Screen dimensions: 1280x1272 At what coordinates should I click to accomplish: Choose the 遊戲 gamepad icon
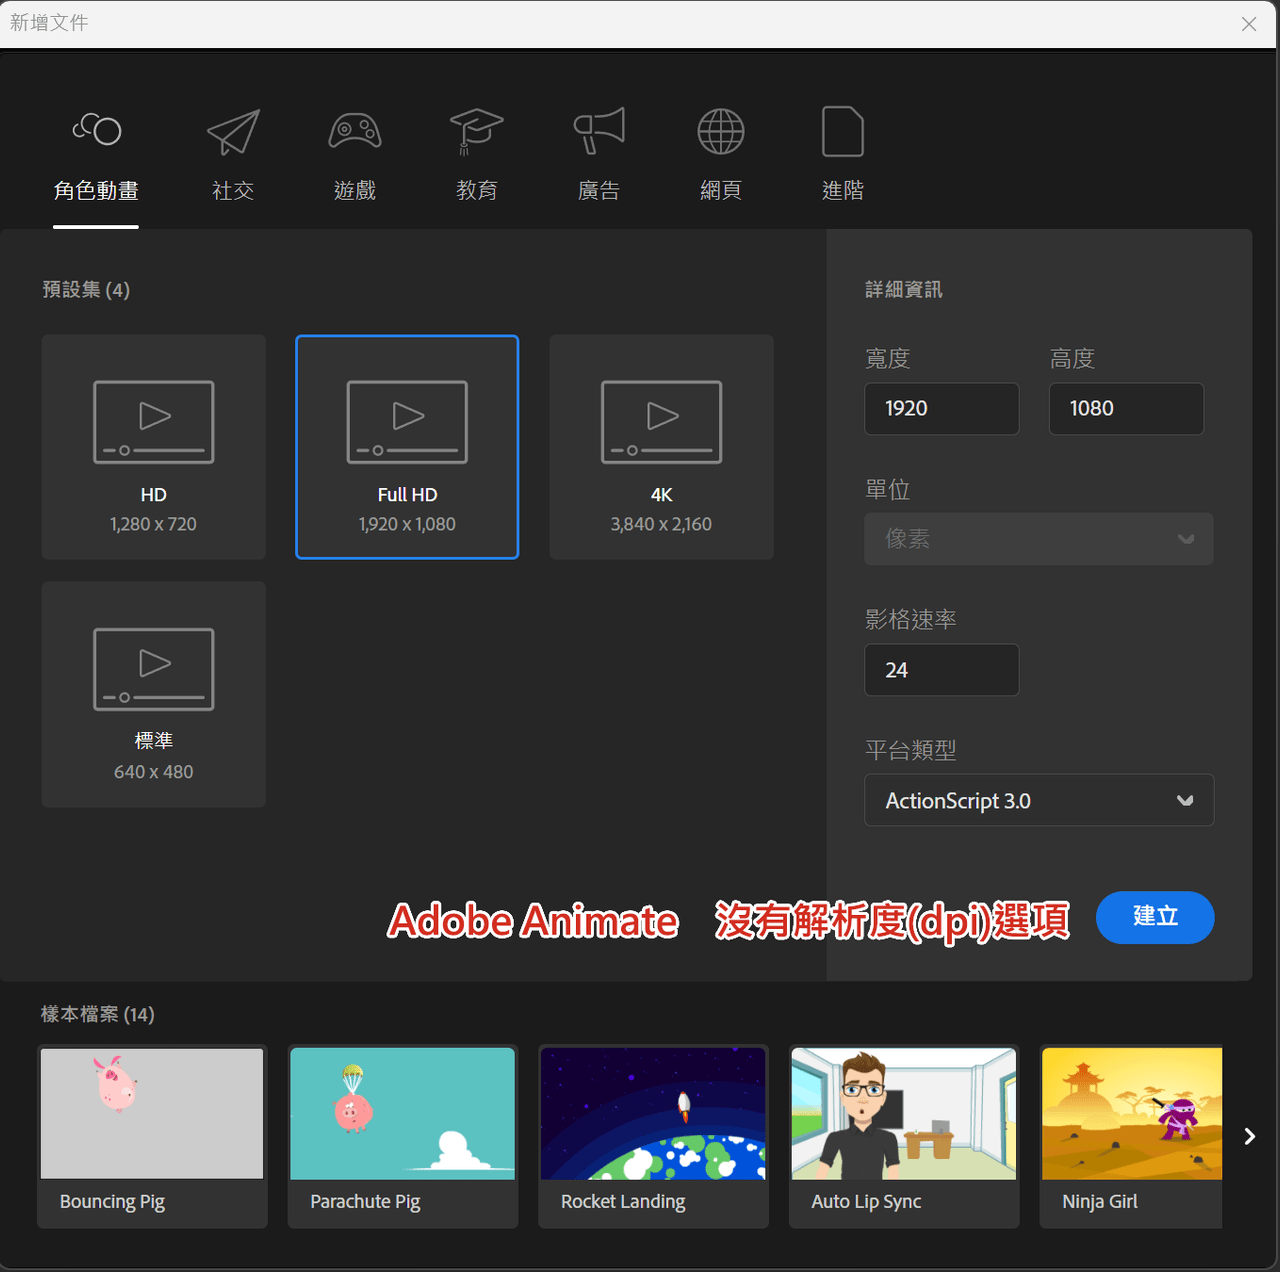pos(355,131)
